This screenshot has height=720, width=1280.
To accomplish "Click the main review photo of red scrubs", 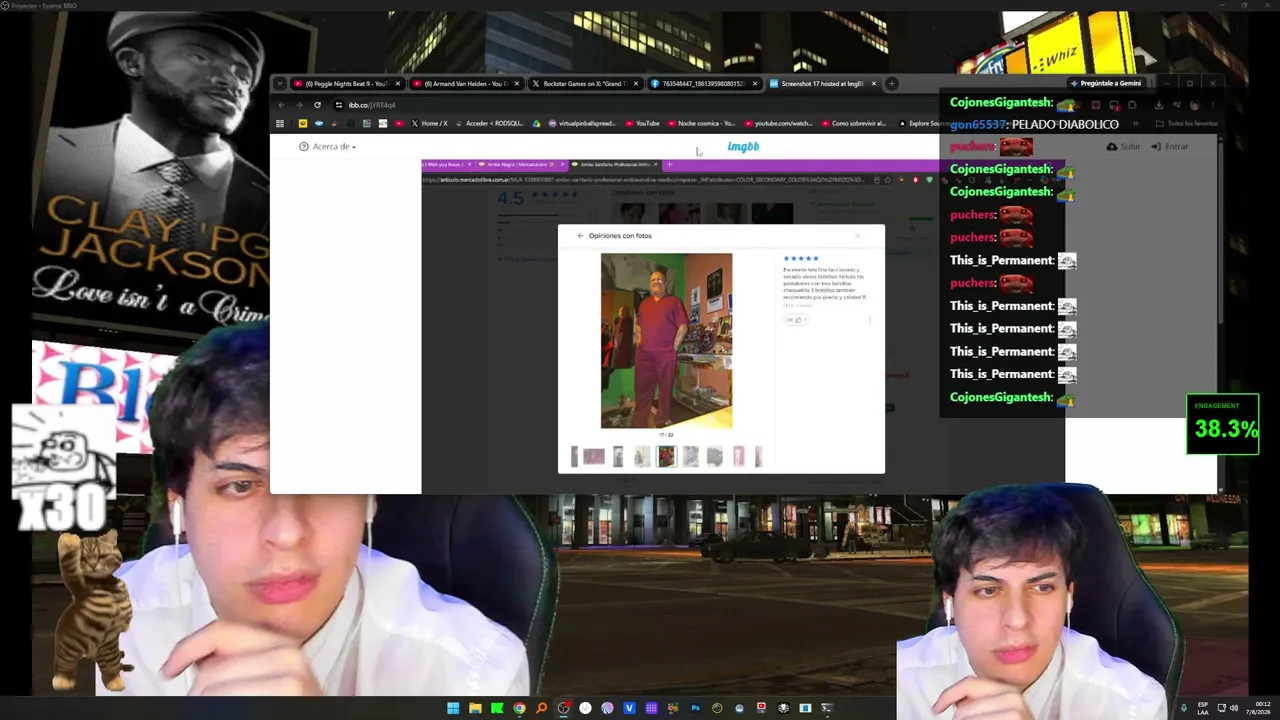I will (666, 341).
